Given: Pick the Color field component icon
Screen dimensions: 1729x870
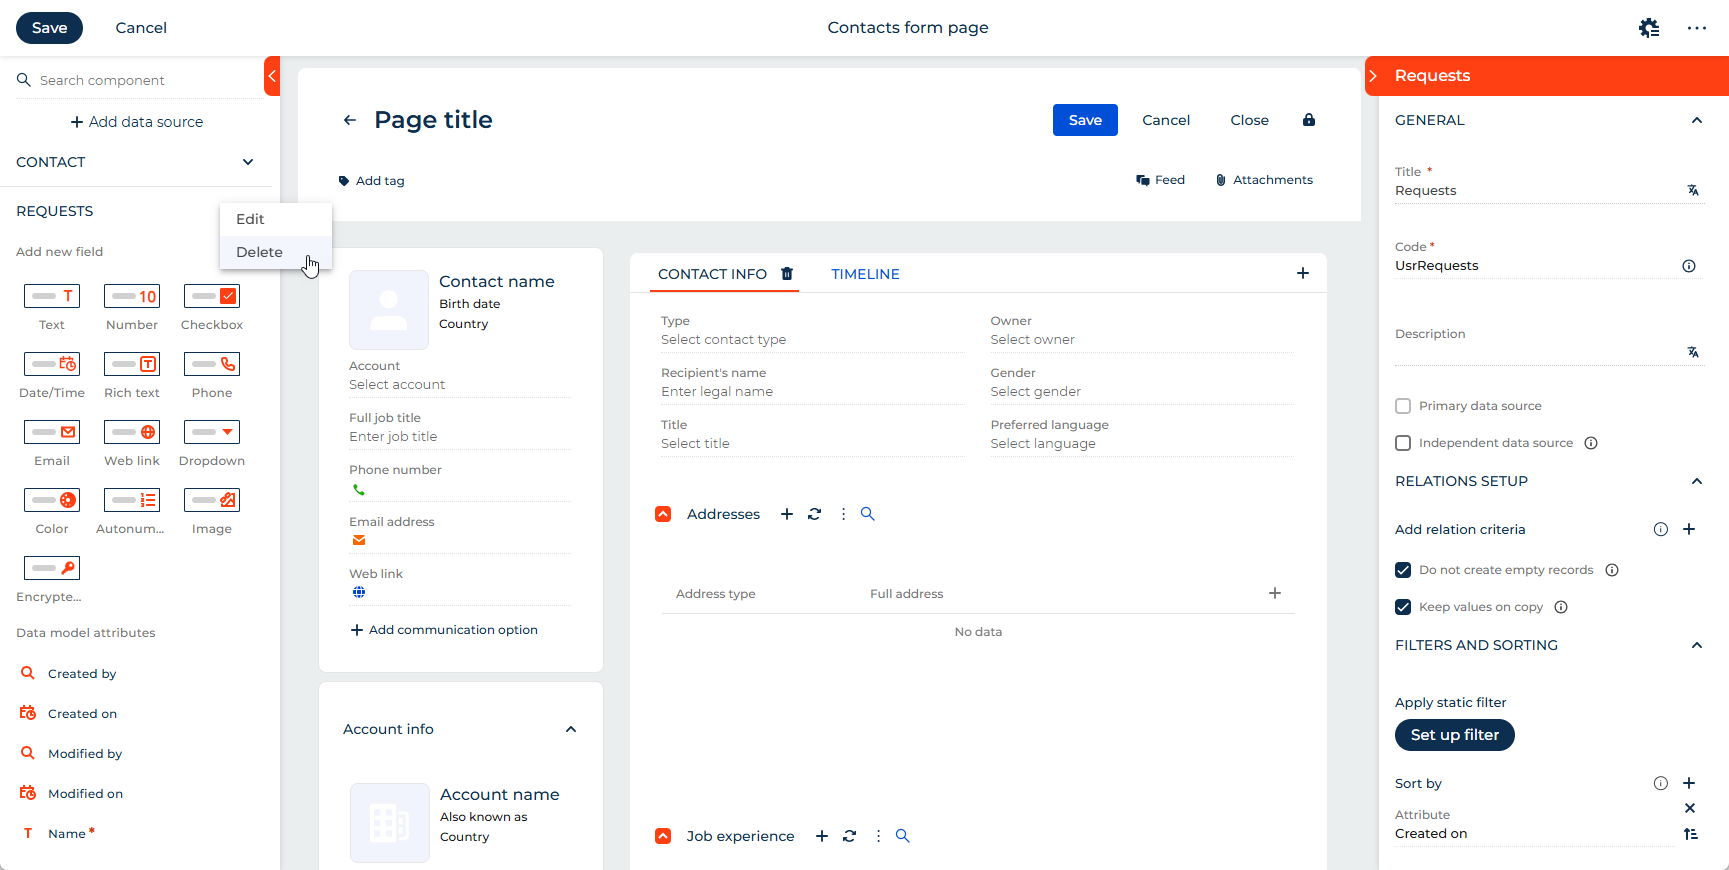Looking at the screenshot, I should 52,500.
